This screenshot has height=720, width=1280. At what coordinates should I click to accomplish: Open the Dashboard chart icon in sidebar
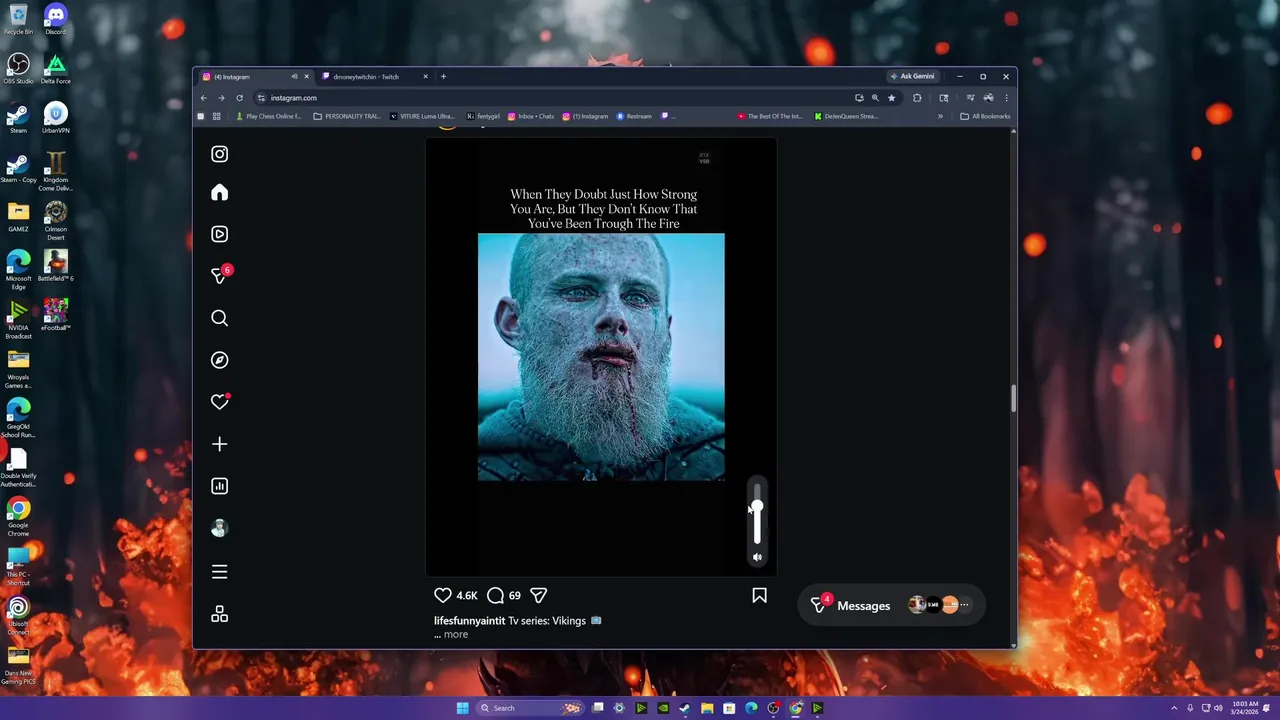coord(219,486)
